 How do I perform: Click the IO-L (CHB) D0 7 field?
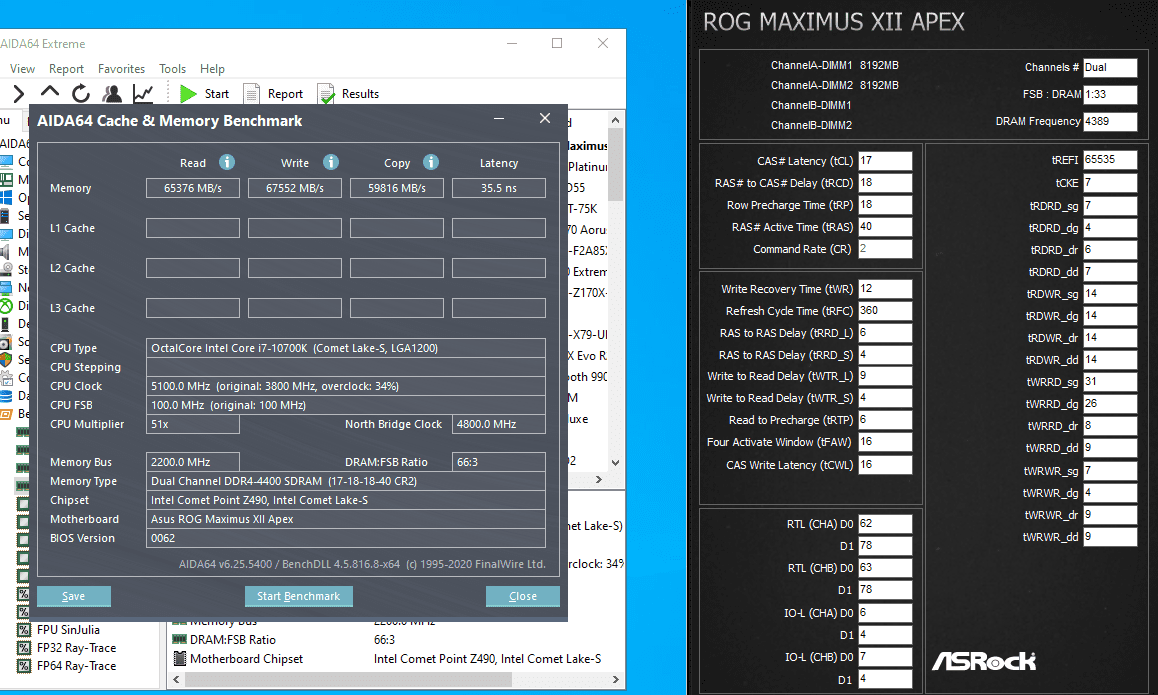pos(885,657)
